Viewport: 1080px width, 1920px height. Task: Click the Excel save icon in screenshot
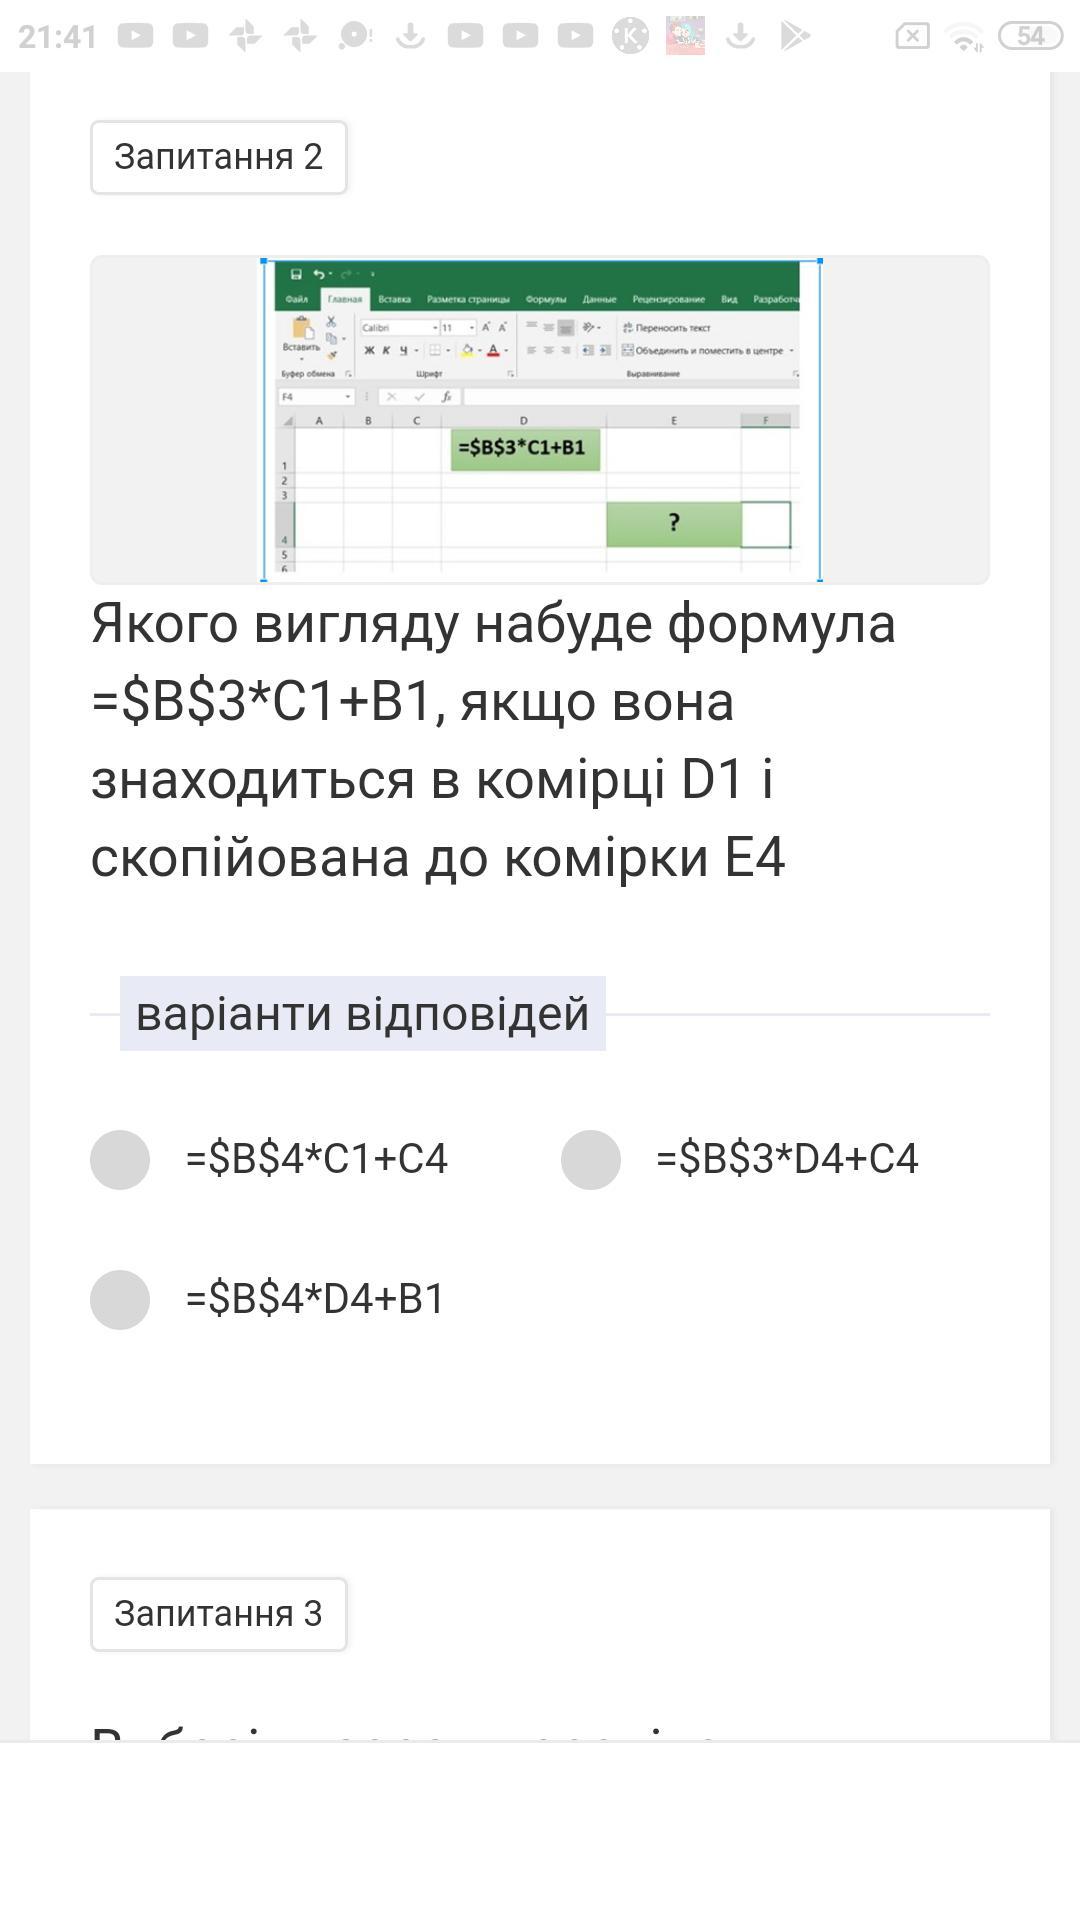(296, 274)
